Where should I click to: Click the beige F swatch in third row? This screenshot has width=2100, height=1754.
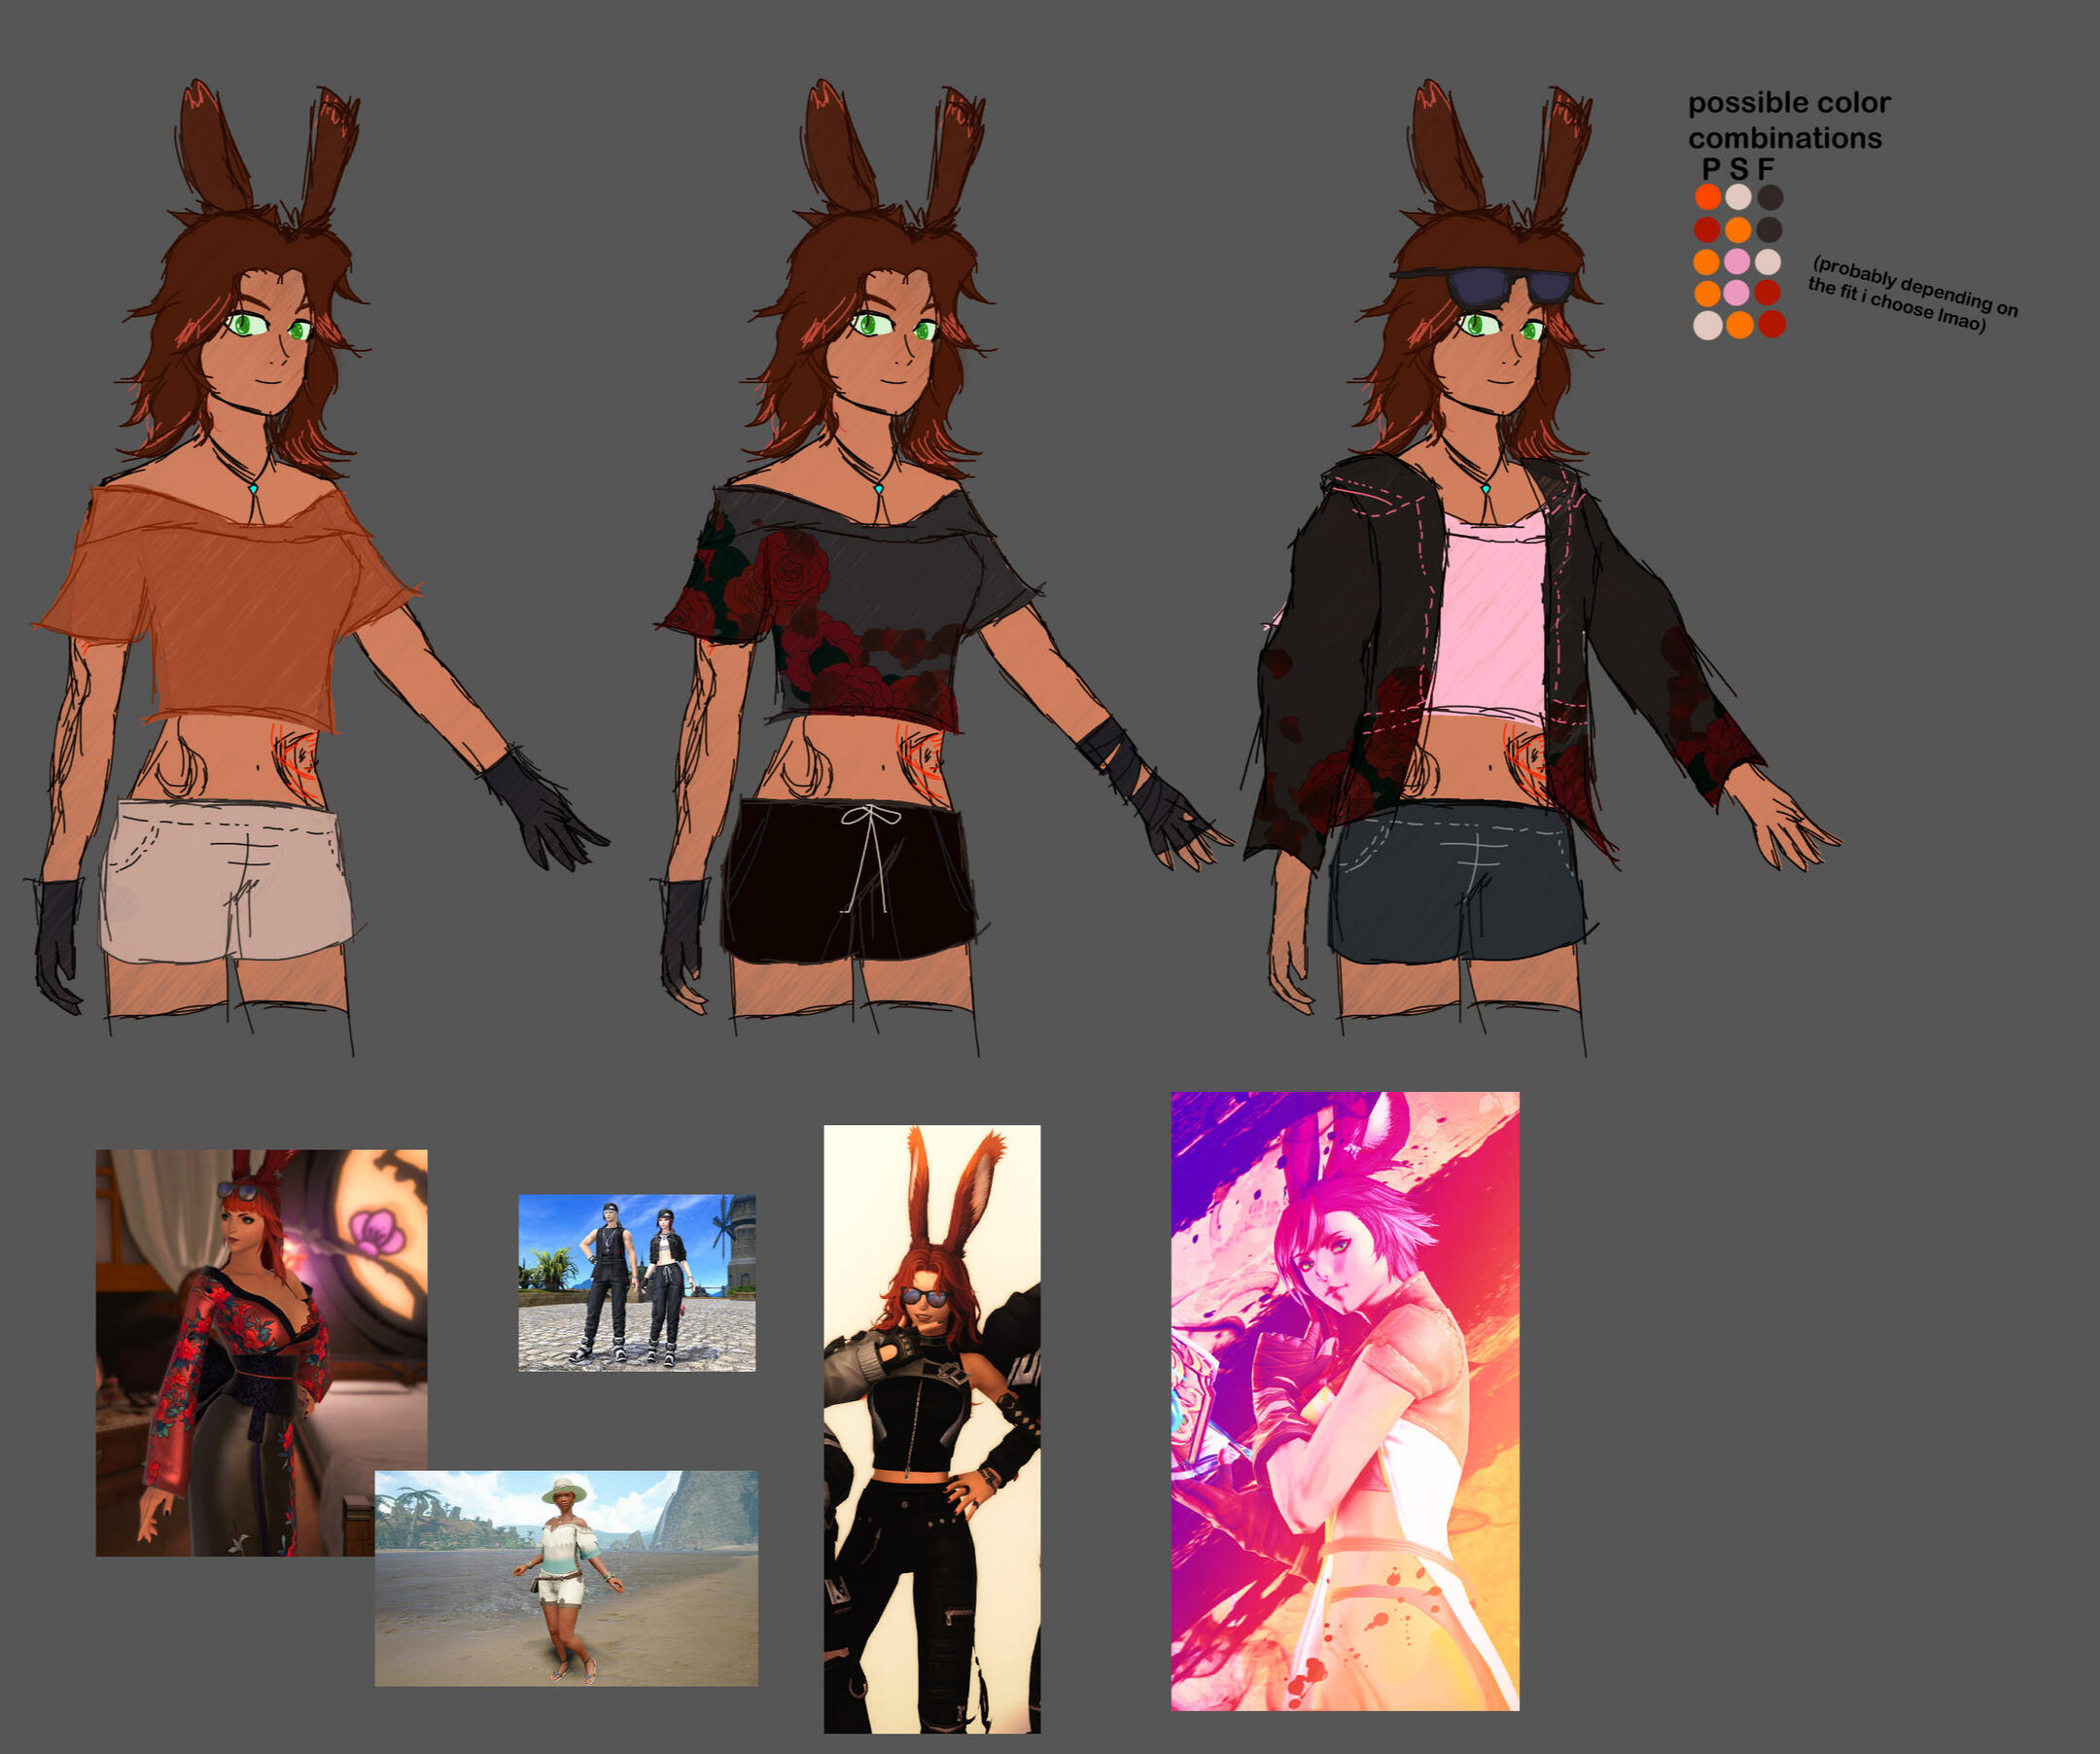[x=1768, y=262]
